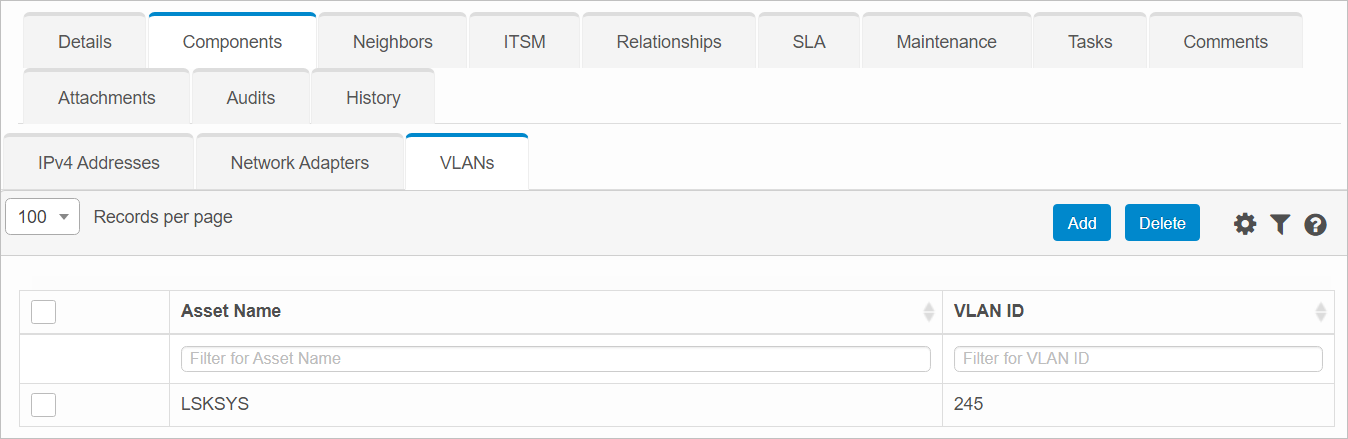This screenshot has width=1348, height=439.
Task: Go to the IPv4 Addresses sub-tab
Action: 99,163
